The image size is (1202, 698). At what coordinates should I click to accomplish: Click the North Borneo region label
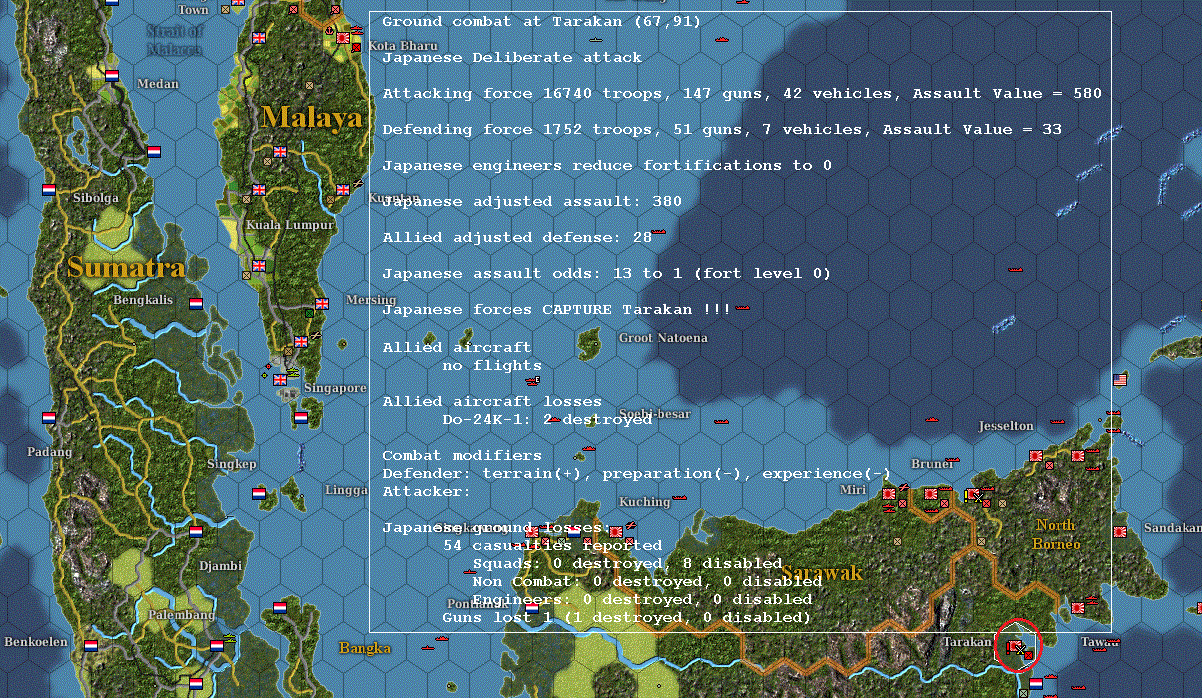point(1057,535)
